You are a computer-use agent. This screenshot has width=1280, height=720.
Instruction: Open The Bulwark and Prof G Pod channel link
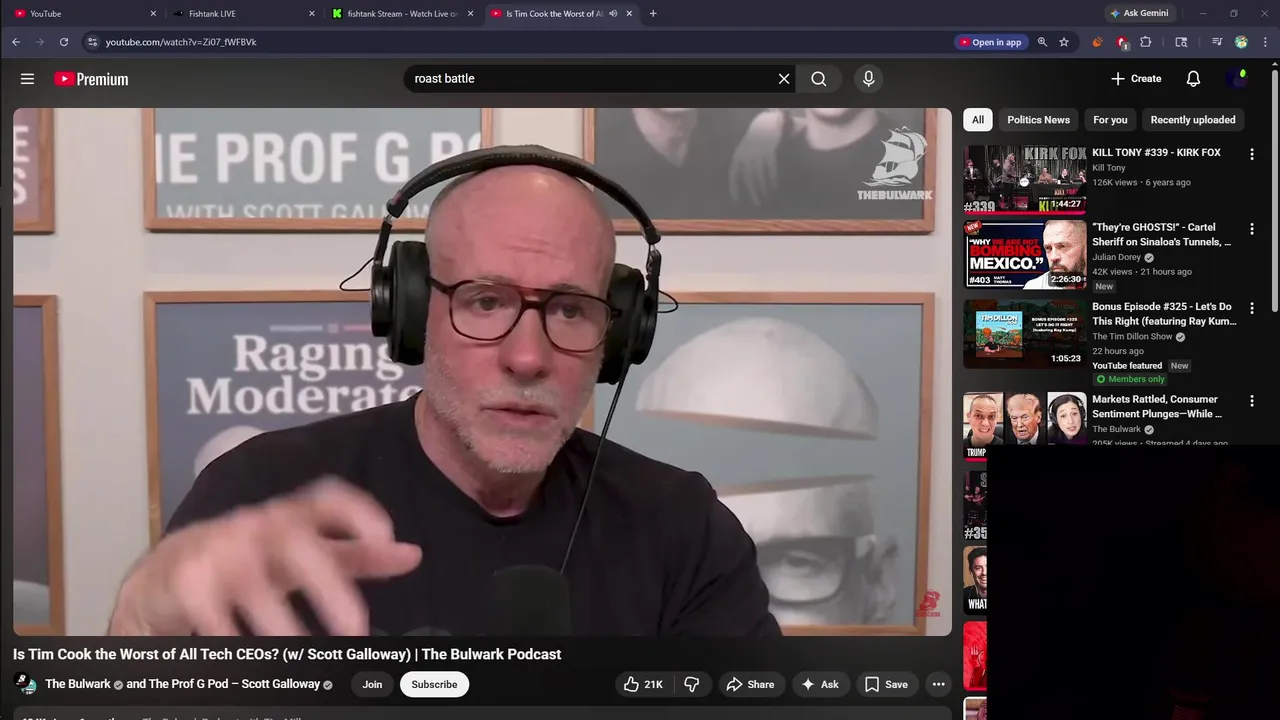pyautogui.click(x=189, y=684)
